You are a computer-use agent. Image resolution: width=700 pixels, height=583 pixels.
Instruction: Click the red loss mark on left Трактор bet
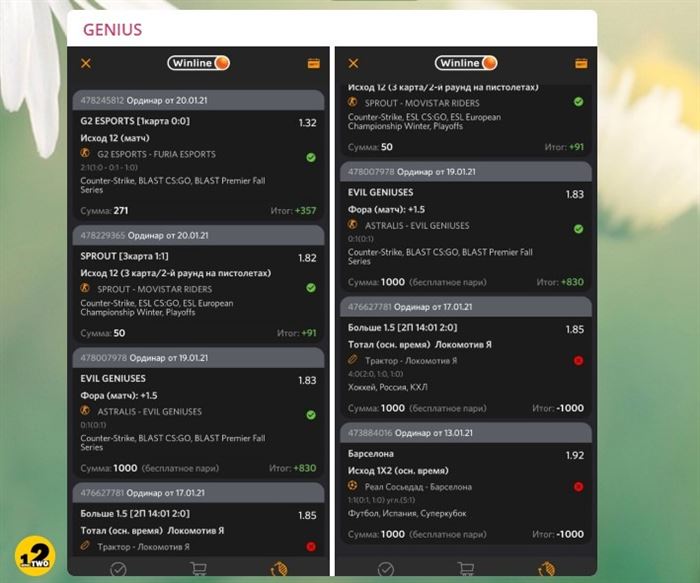coord(311,546)
